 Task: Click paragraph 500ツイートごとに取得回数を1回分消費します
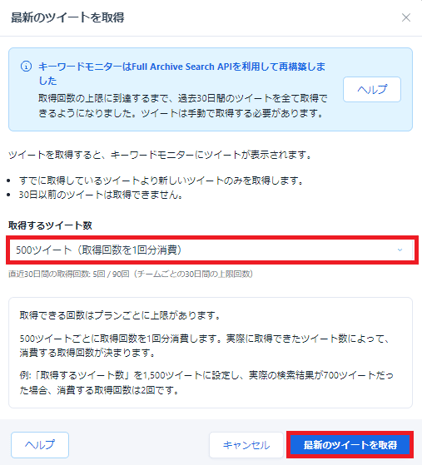coord(204,346)
